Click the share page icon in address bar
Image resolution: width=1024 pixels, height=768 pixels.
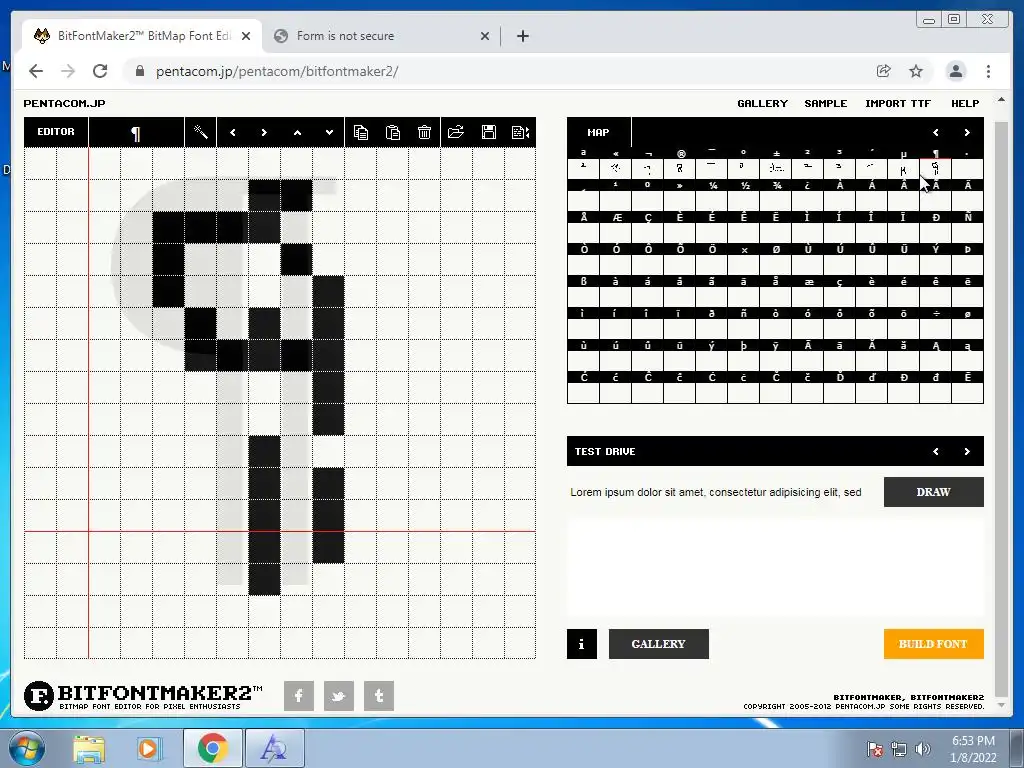click(884, 71)
